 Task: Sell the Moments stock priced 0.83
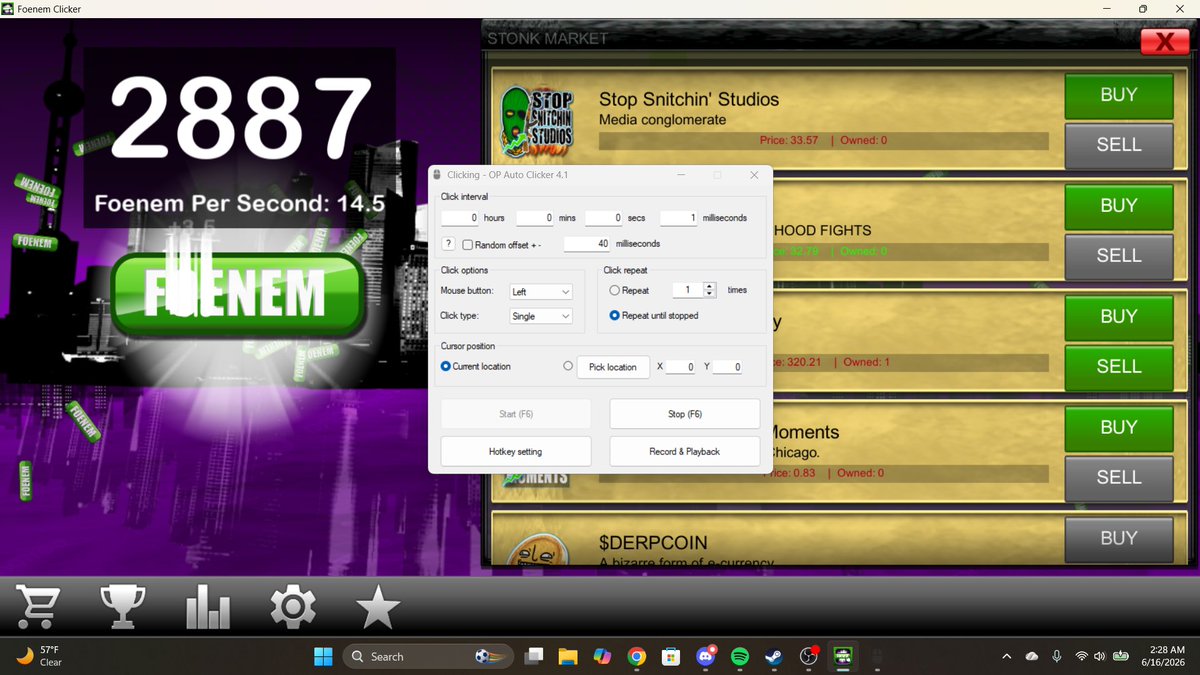(x=1118, y=478)
